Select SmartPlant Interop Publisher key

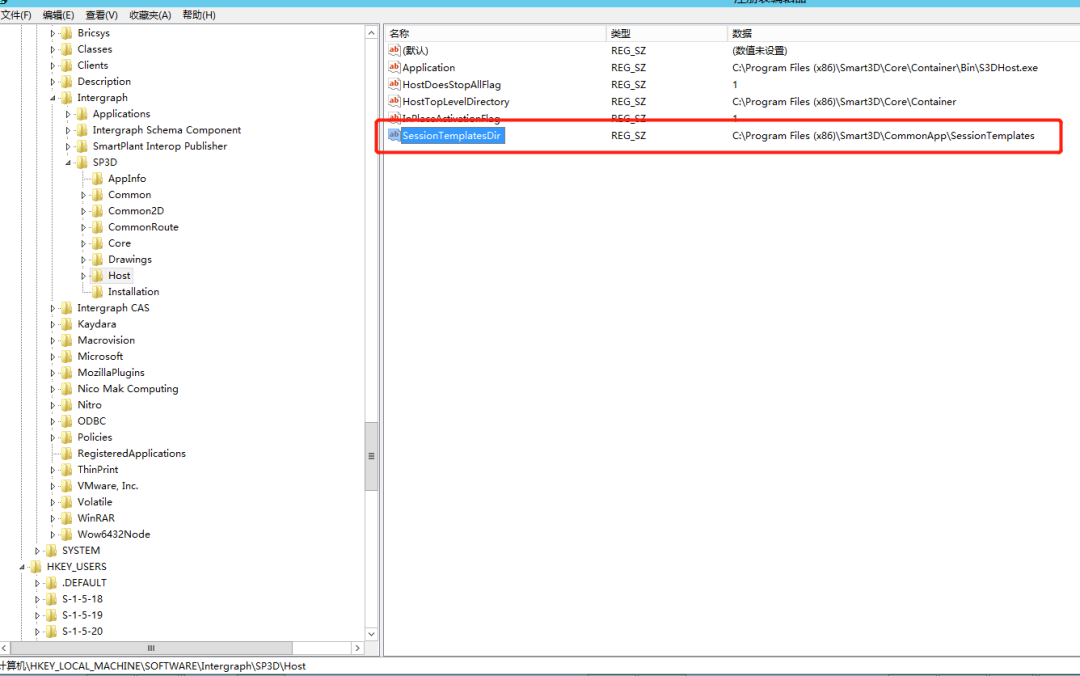[160, 146]
